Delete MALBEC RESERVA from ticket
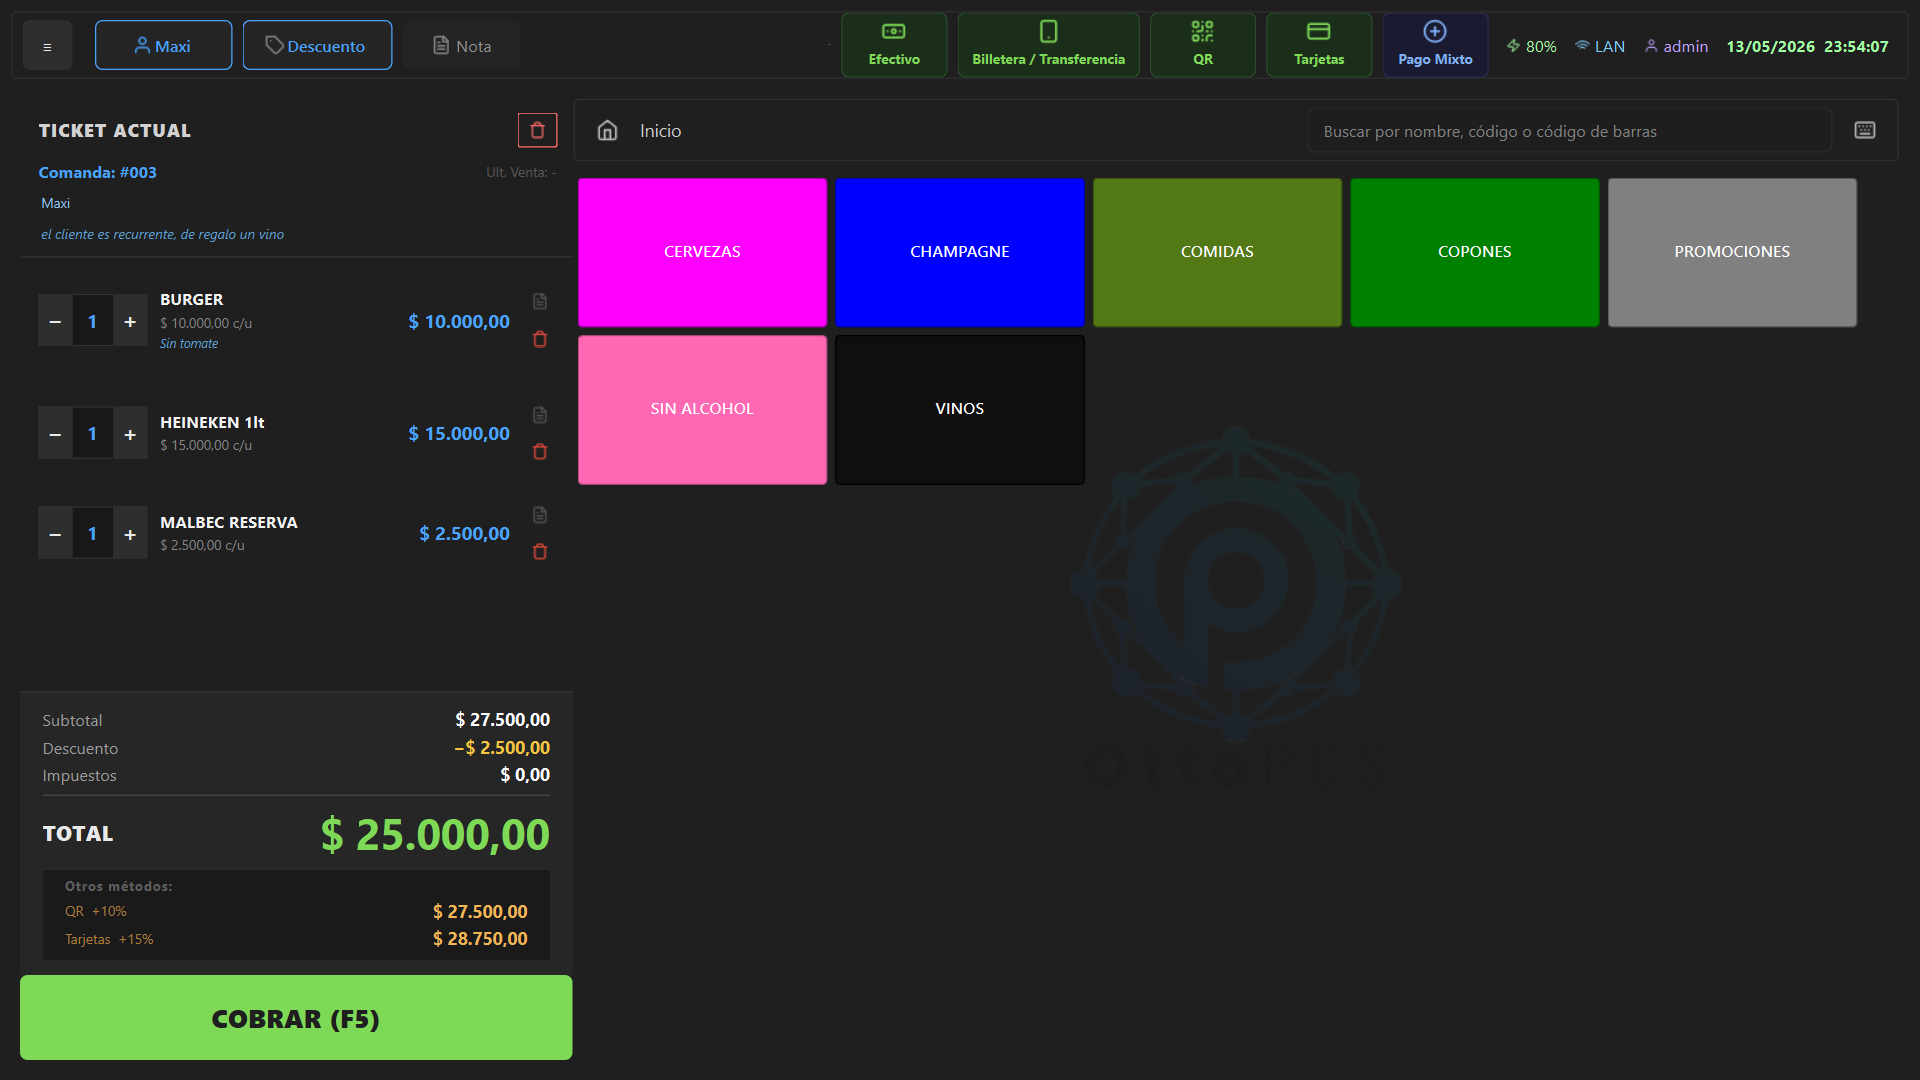The width and height of the screenshot is (1920, 1080). tap(540, 552)
